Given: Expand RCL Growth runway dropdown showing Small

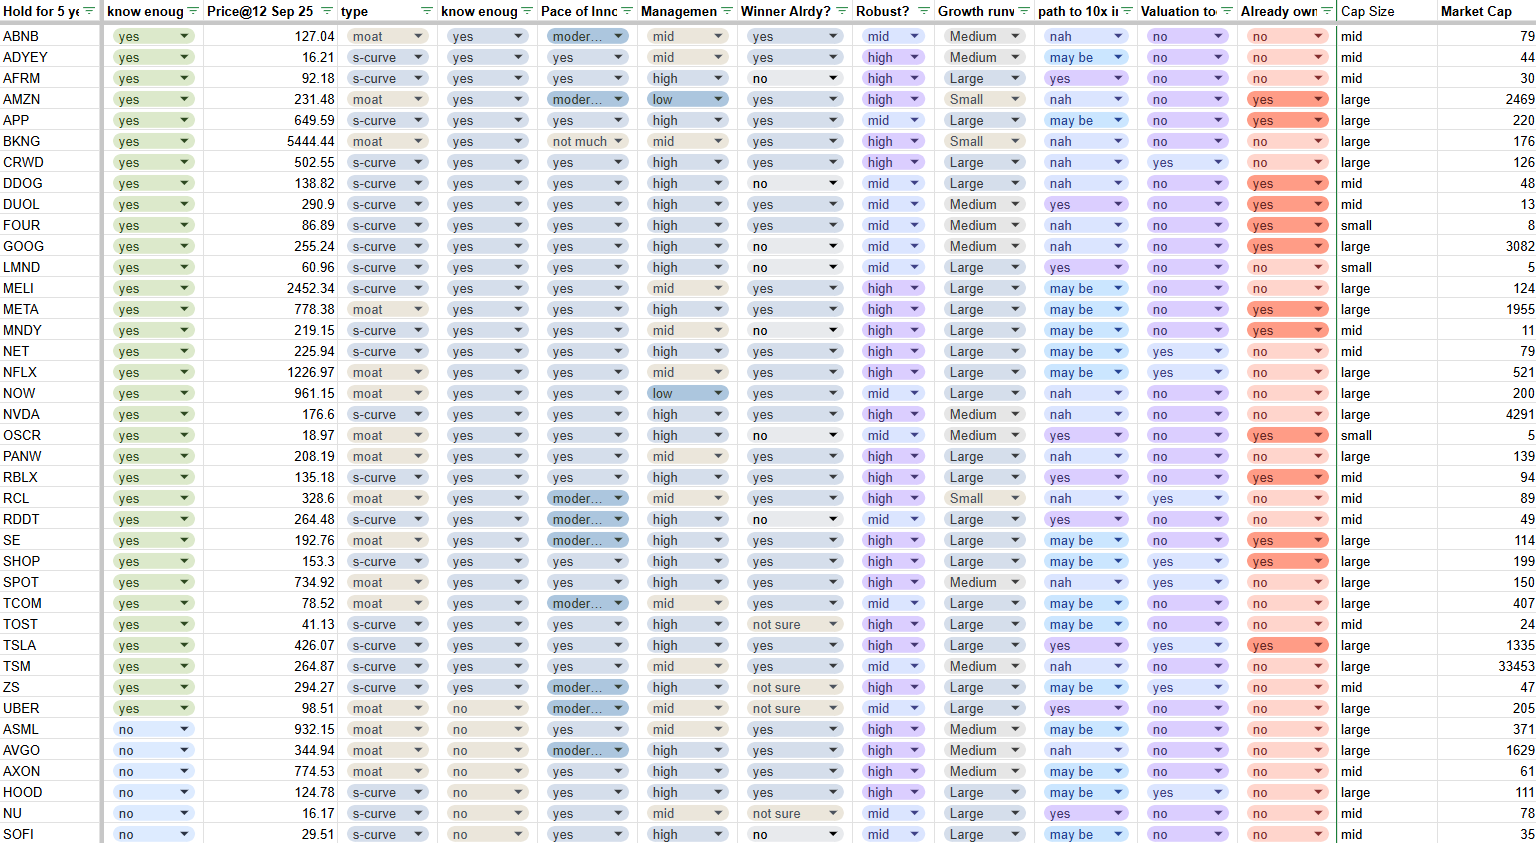Looking at the screenshot, I should click(x=1015, y=498).
